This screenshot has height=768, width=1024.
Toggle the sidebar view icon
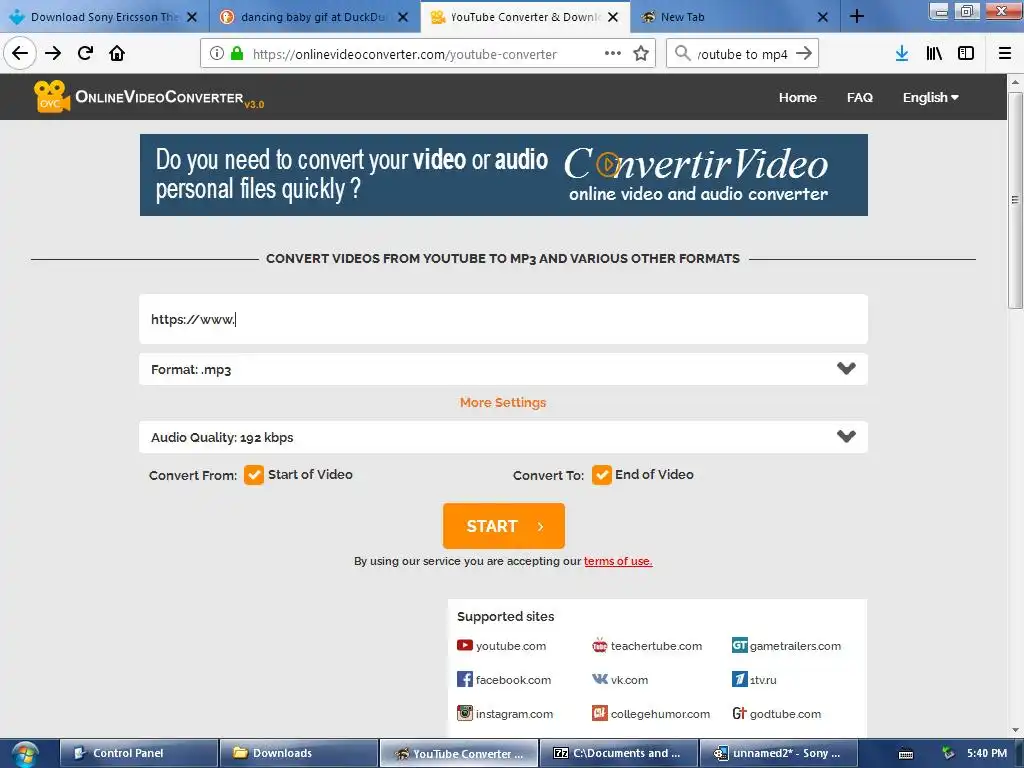966,54
